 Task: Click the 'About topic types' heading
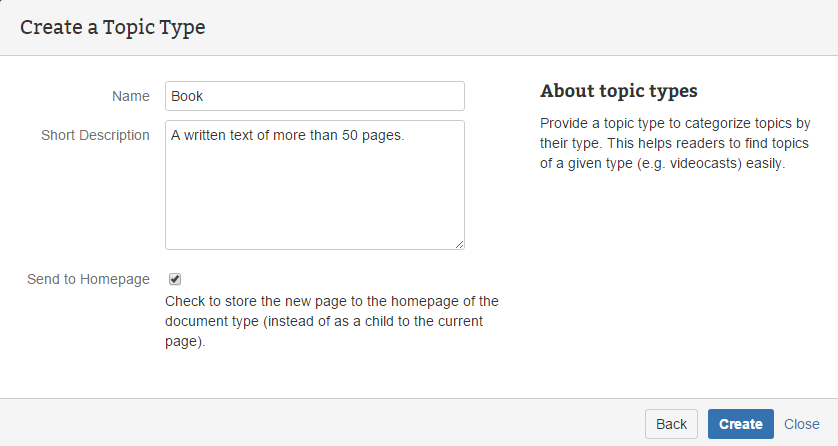[619, 91]
